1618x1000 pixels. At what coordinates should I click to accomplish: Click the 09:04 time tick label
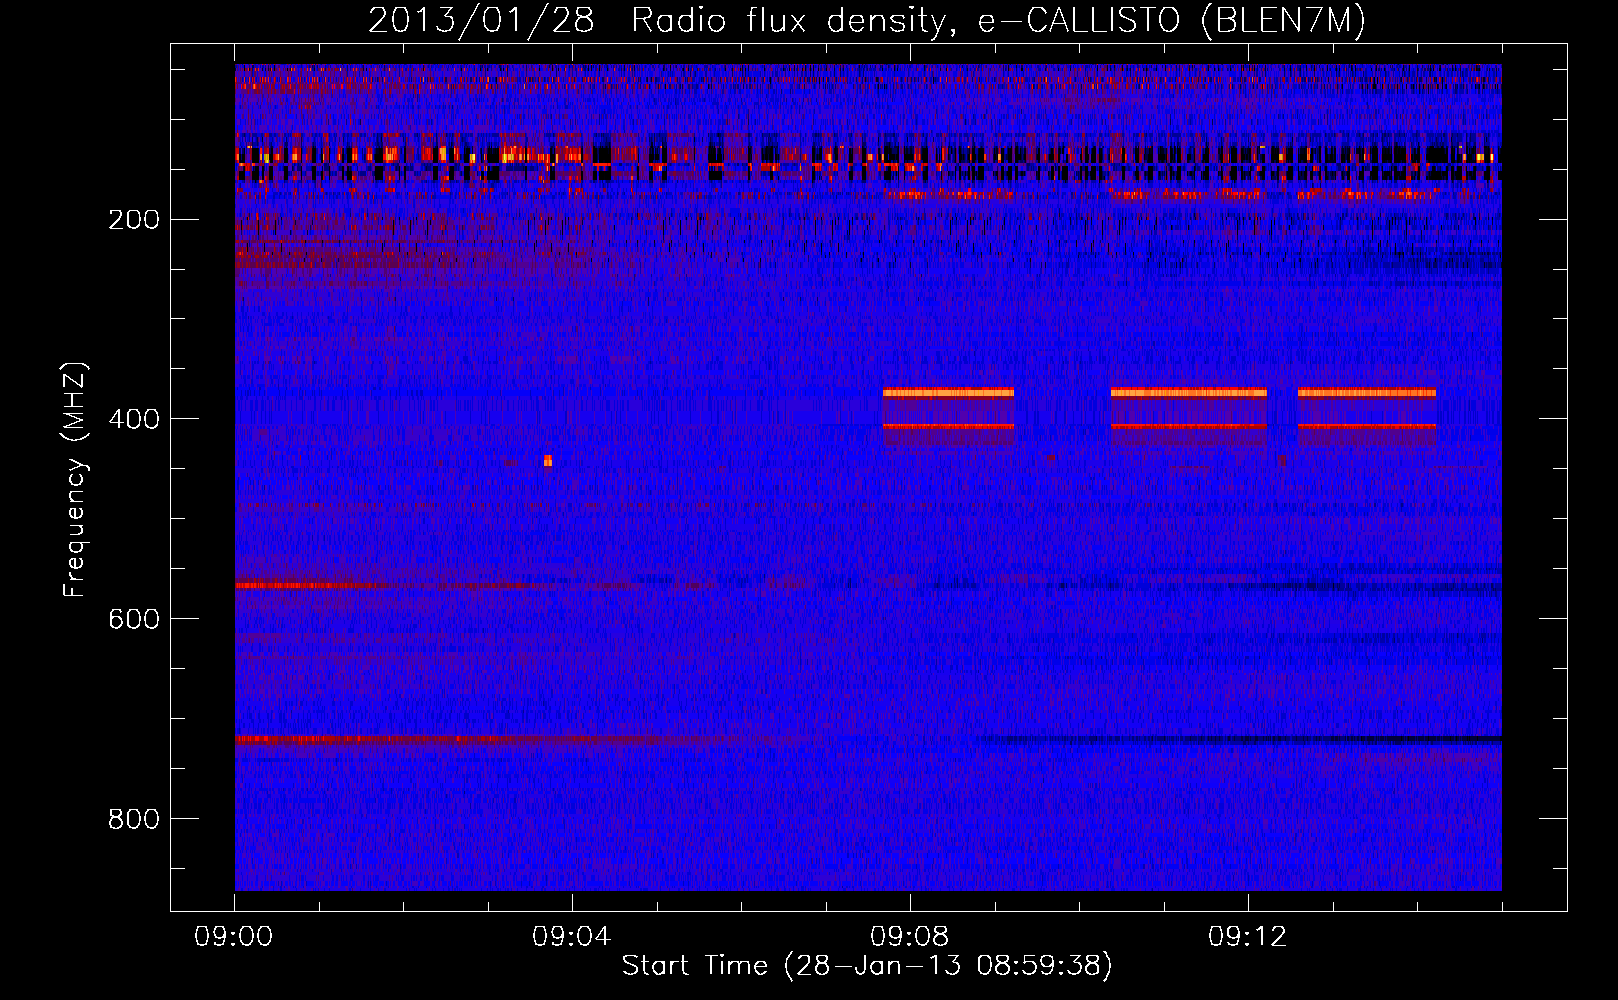[572, 937]
